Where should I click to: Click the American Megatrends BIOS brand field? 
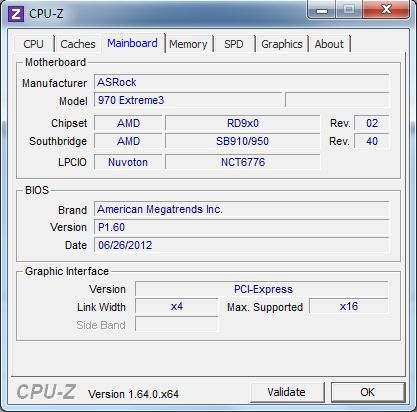pos(241,209)
